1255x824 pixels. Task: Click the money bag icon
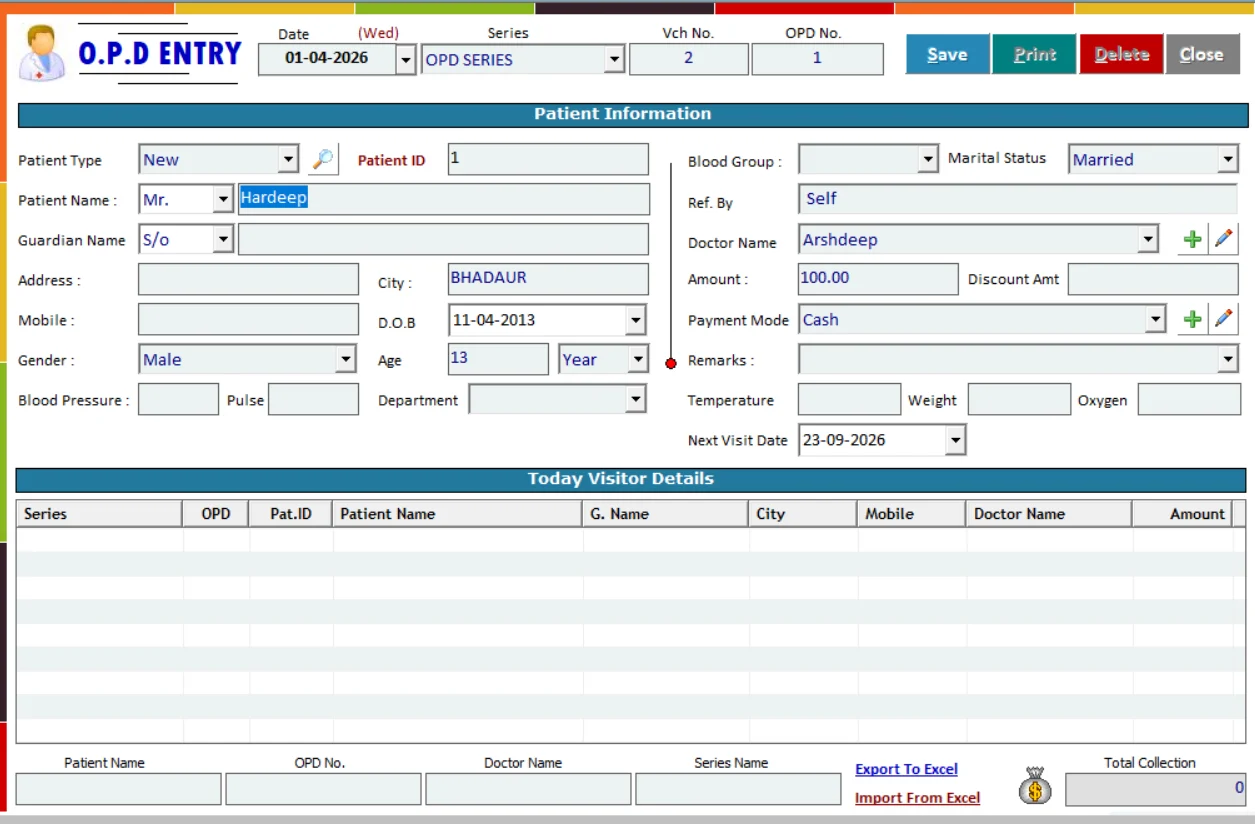(1035, 785)
